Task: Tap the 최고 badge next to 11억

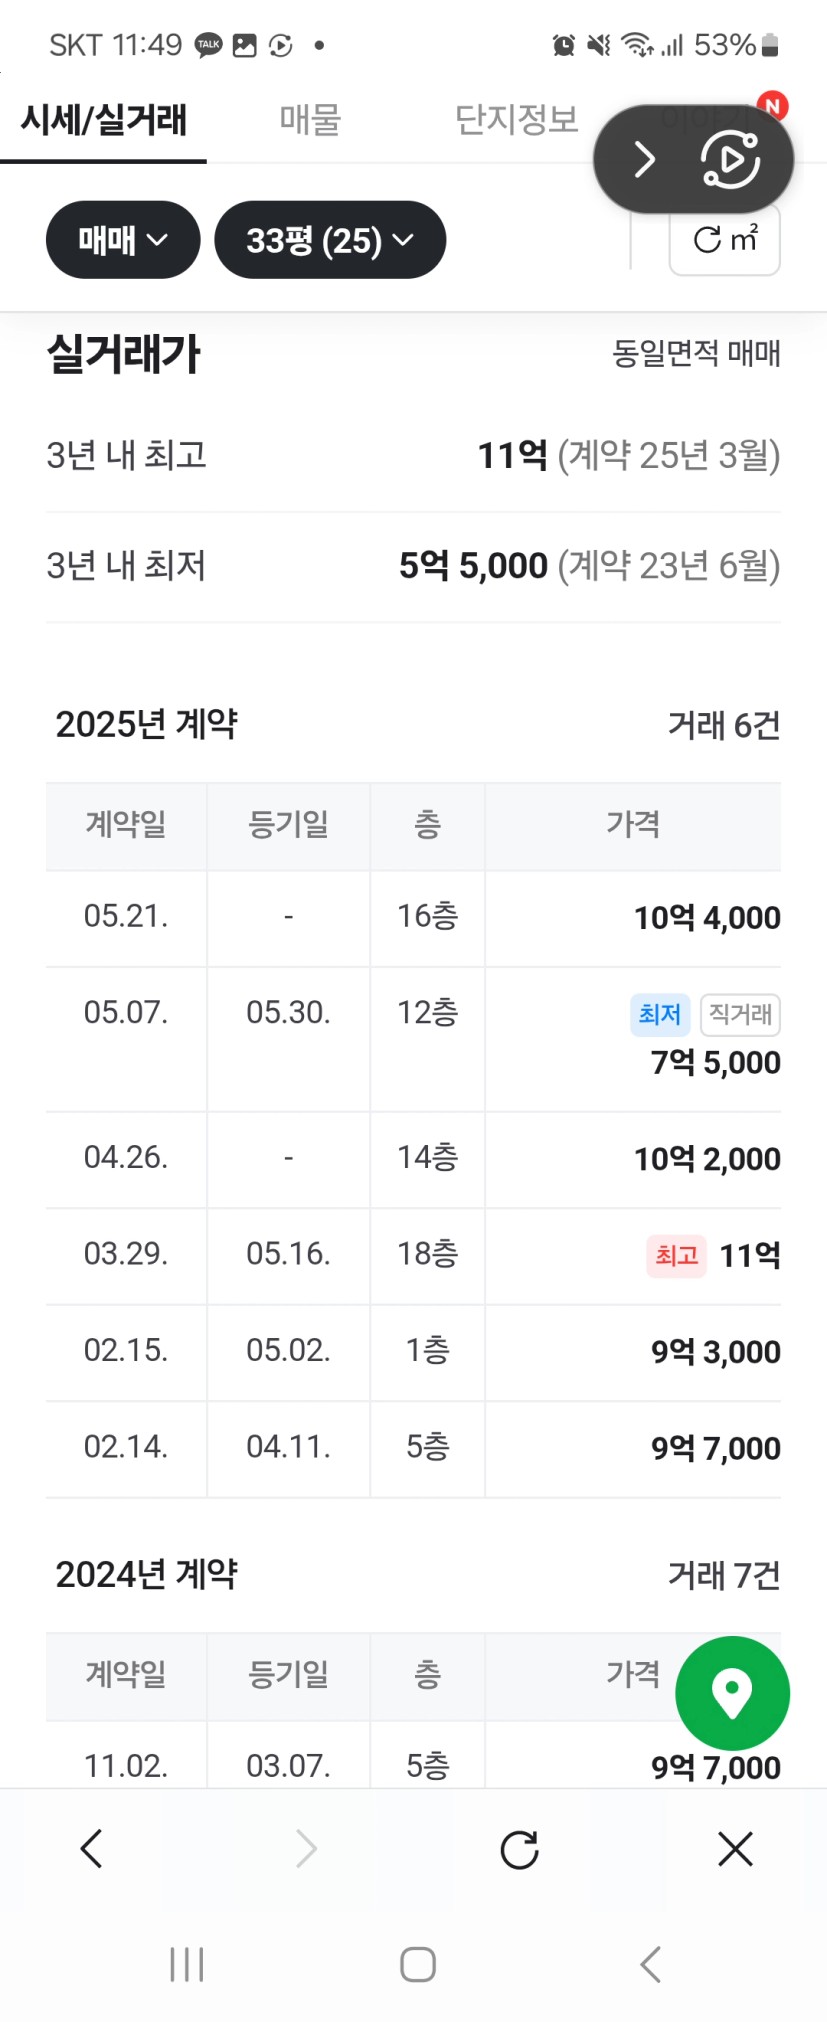Action: click(x=676, y=1255)
